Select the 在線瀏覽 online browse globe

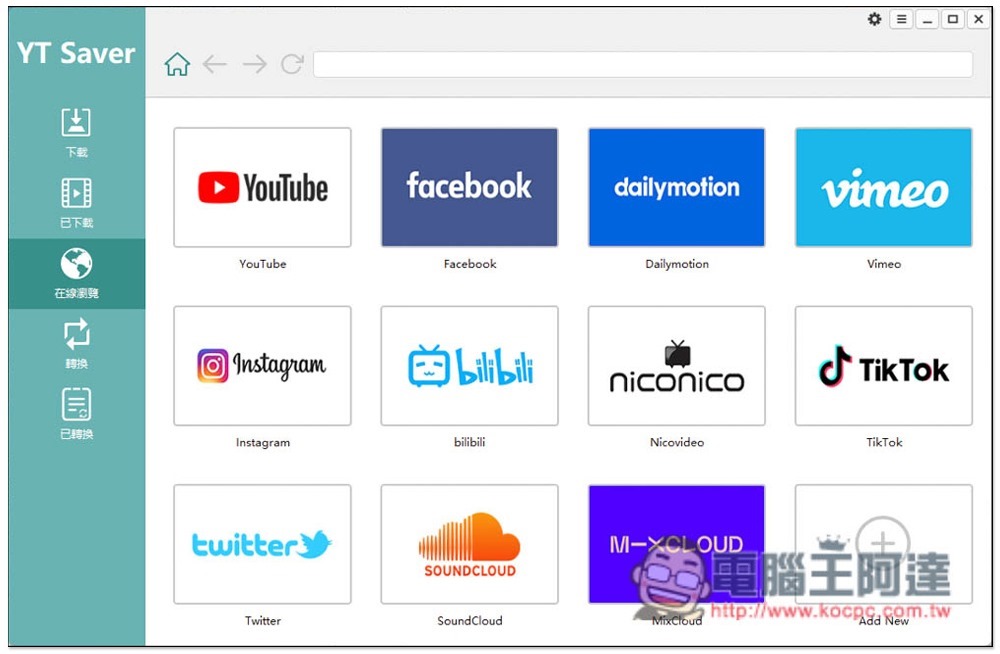[x=76, y=274]
